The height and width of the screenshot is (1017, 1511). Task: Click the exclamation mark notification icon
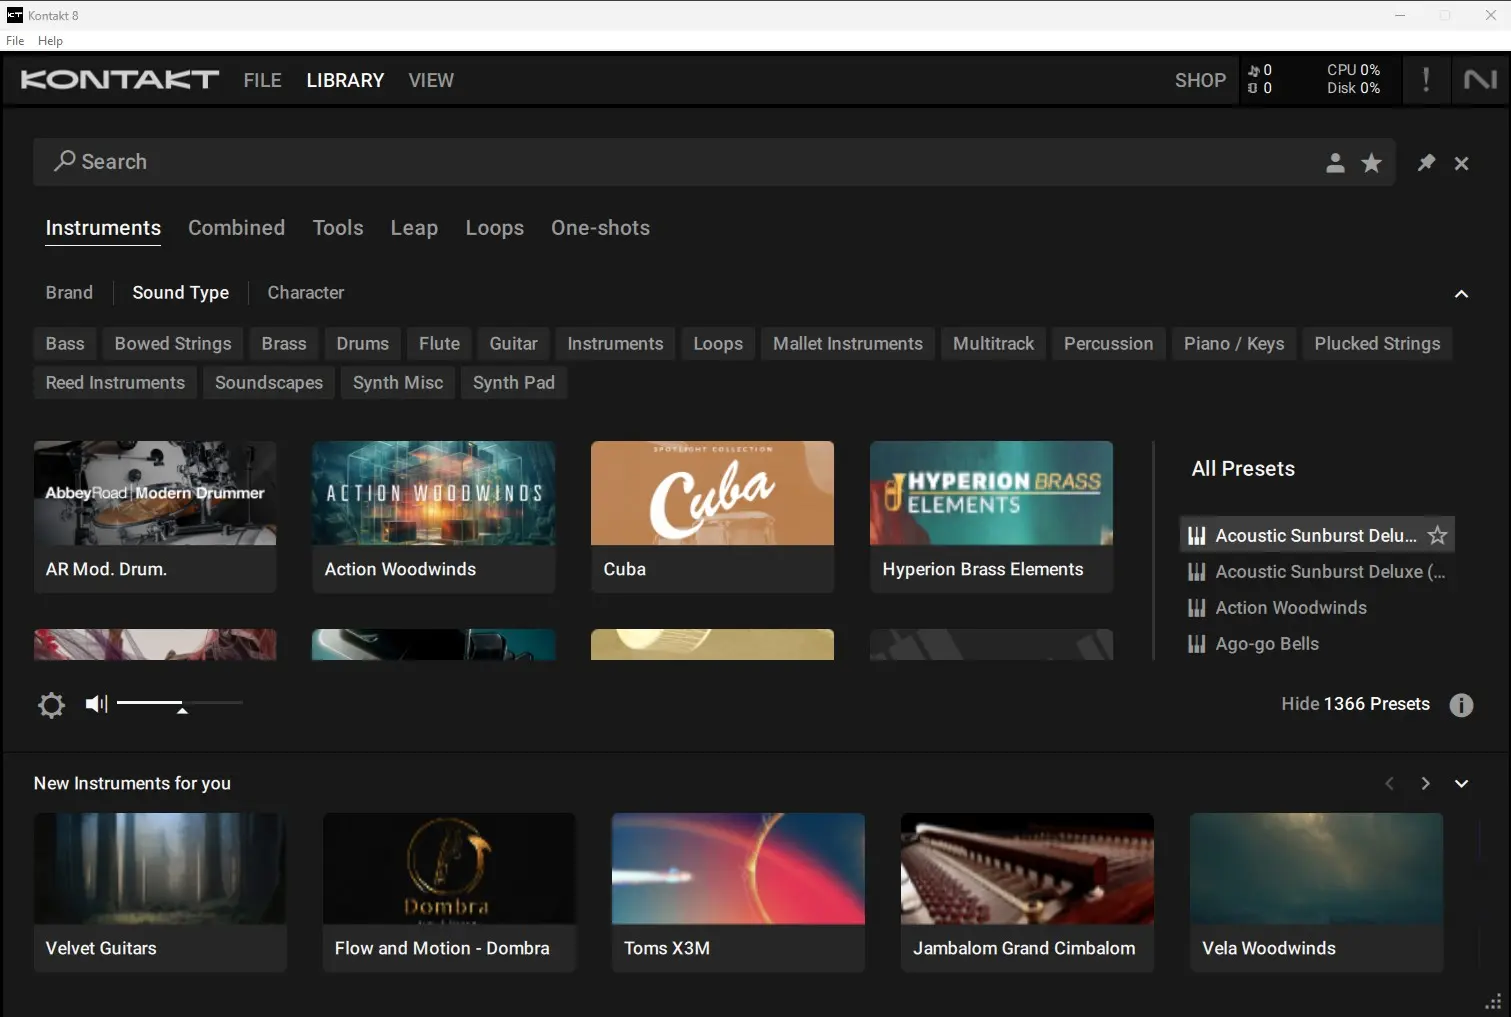1426,79
